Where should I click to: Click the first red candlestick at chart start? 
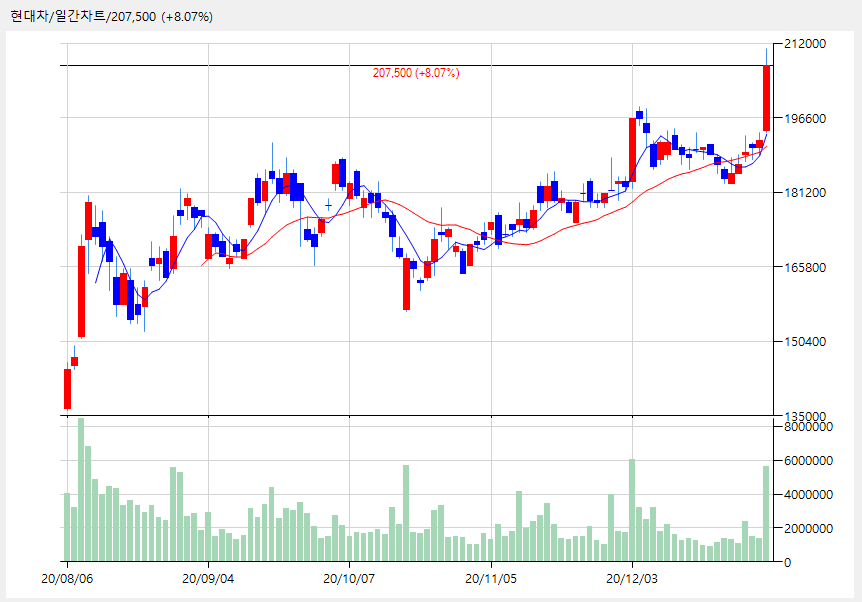[x=68, y=389]
